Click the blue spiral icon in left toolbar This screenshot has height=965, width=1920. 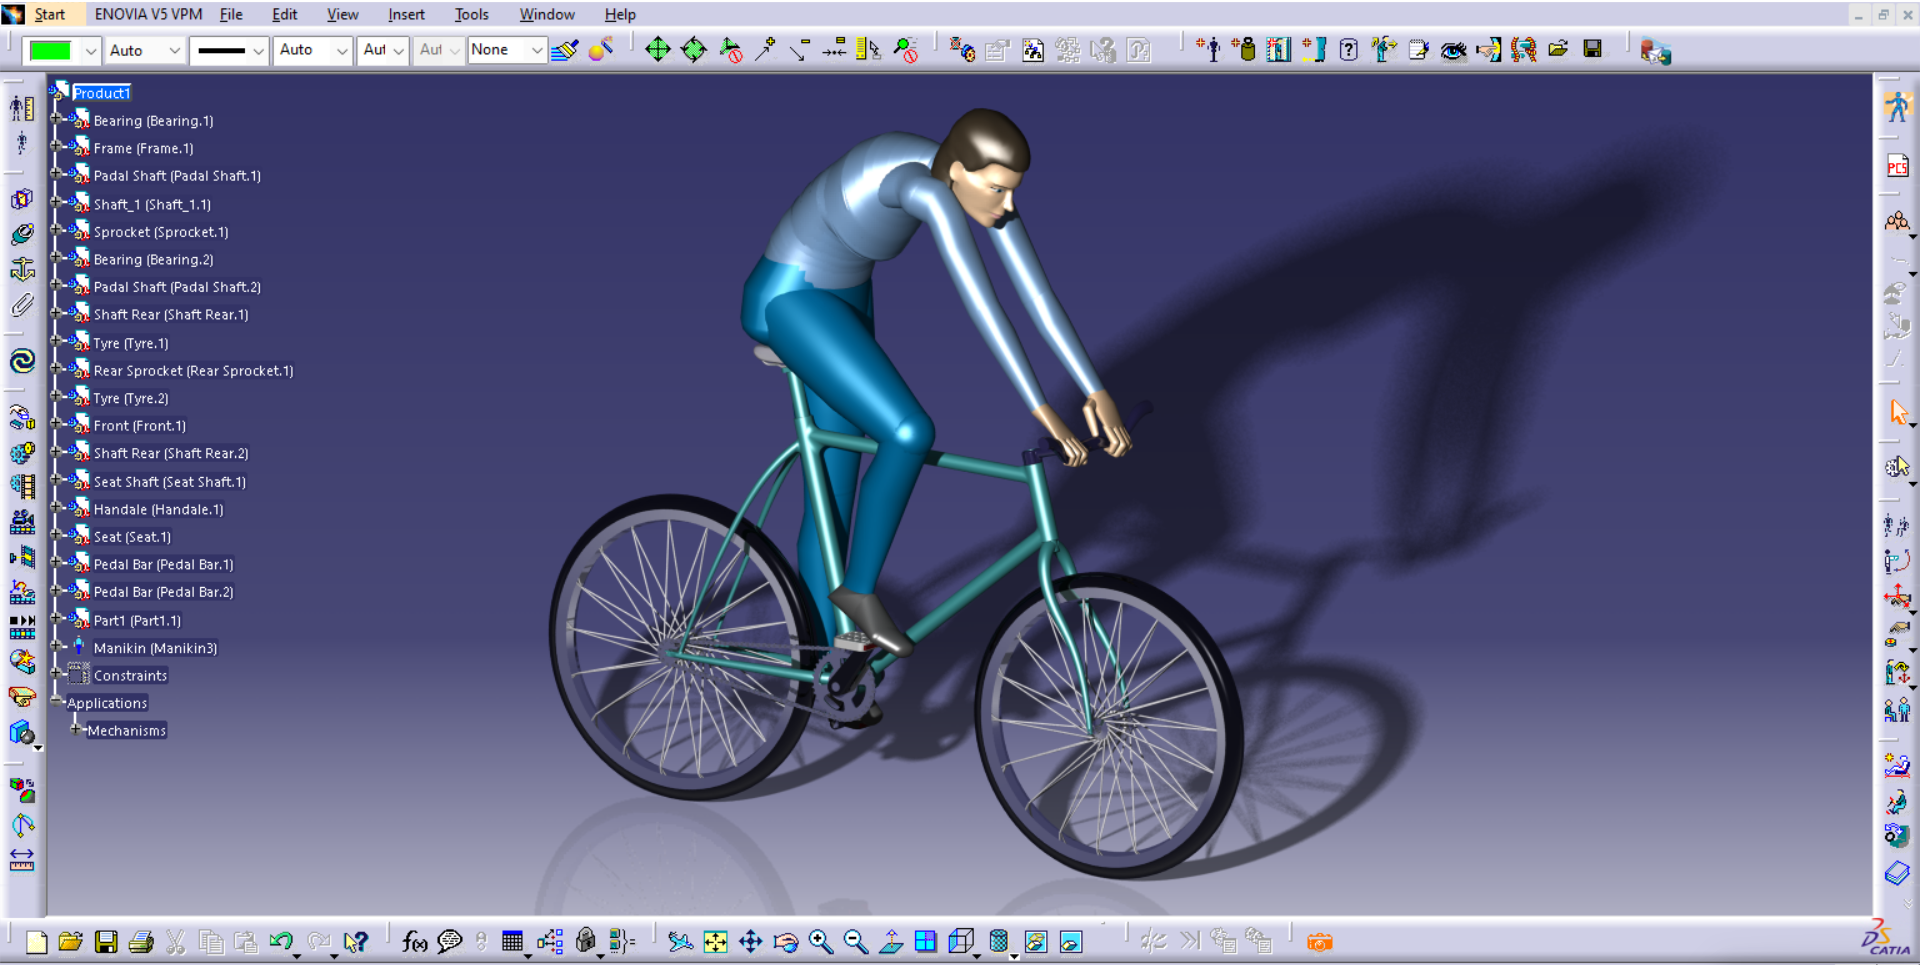pos(22,361)
